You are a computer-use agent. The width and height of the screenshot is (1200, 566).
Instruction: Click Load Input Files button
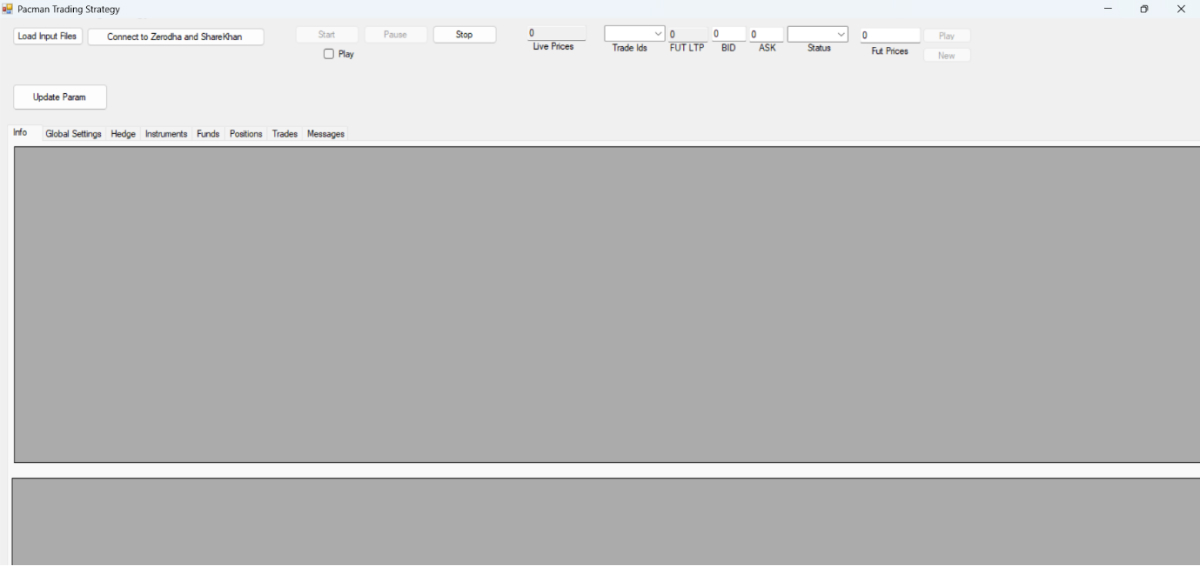(48, 36)
